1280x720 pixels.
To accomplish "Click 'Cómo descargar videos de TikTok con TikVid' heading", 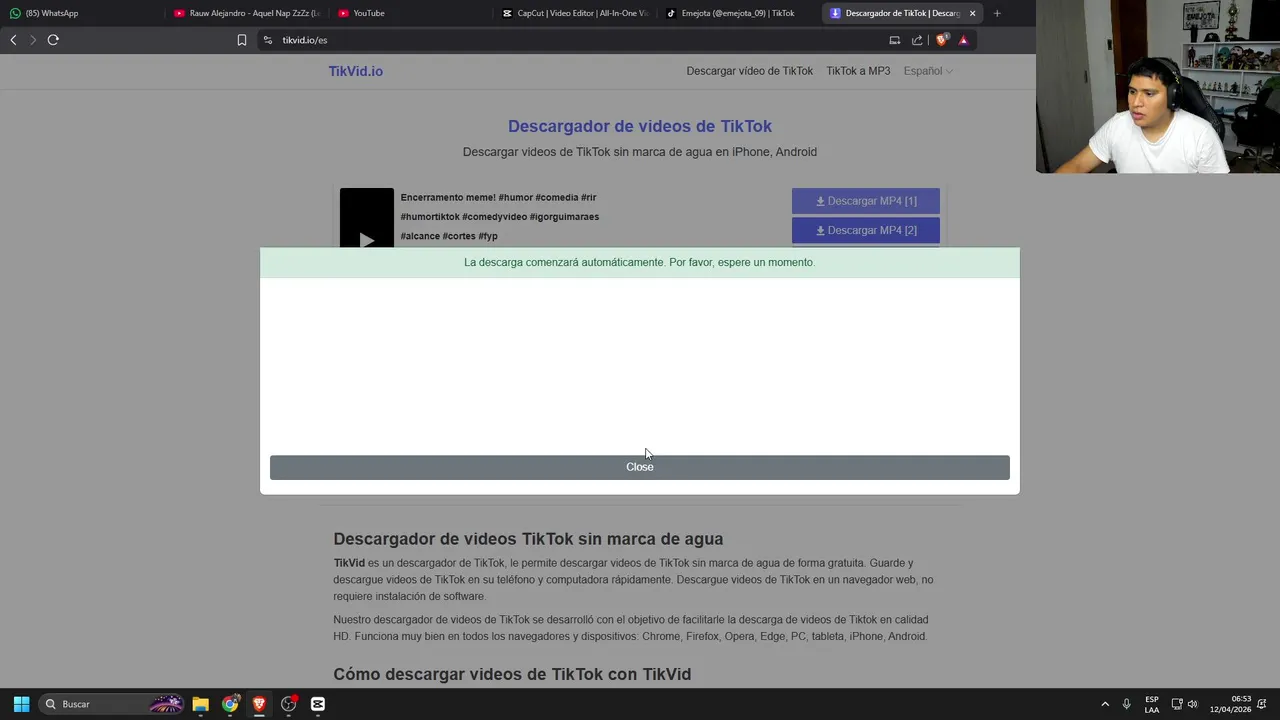I will (512, 674).
